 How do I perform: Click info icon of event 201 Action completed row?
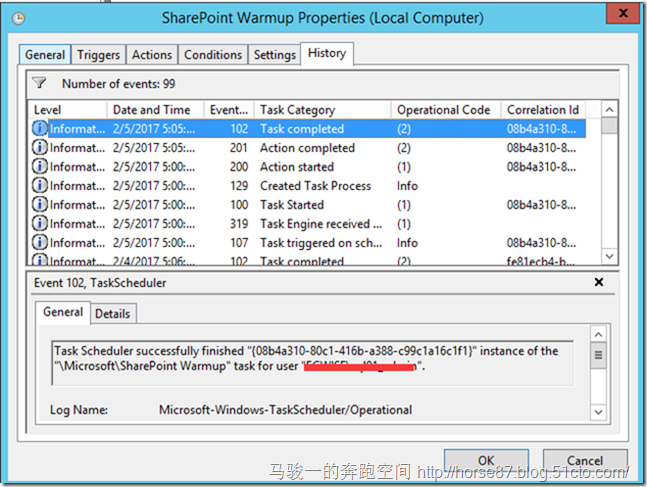[40, 147]
